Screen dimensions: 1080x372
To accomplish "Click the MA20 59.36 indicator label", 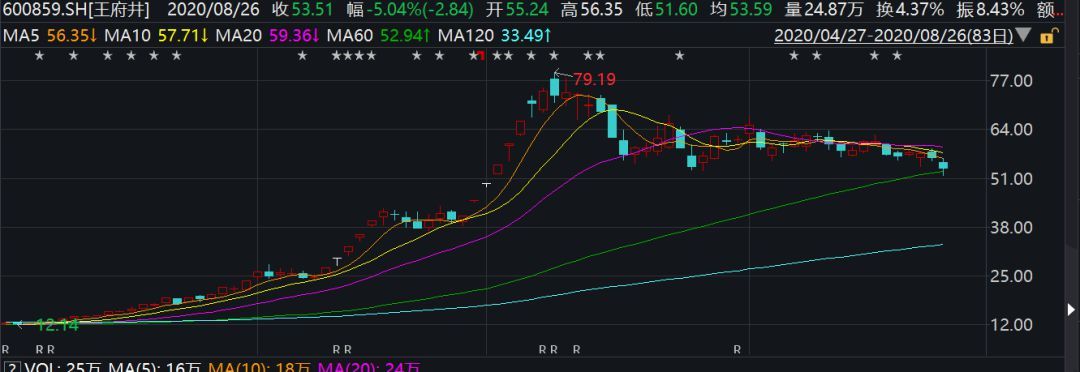I will (x=268, y=35).
